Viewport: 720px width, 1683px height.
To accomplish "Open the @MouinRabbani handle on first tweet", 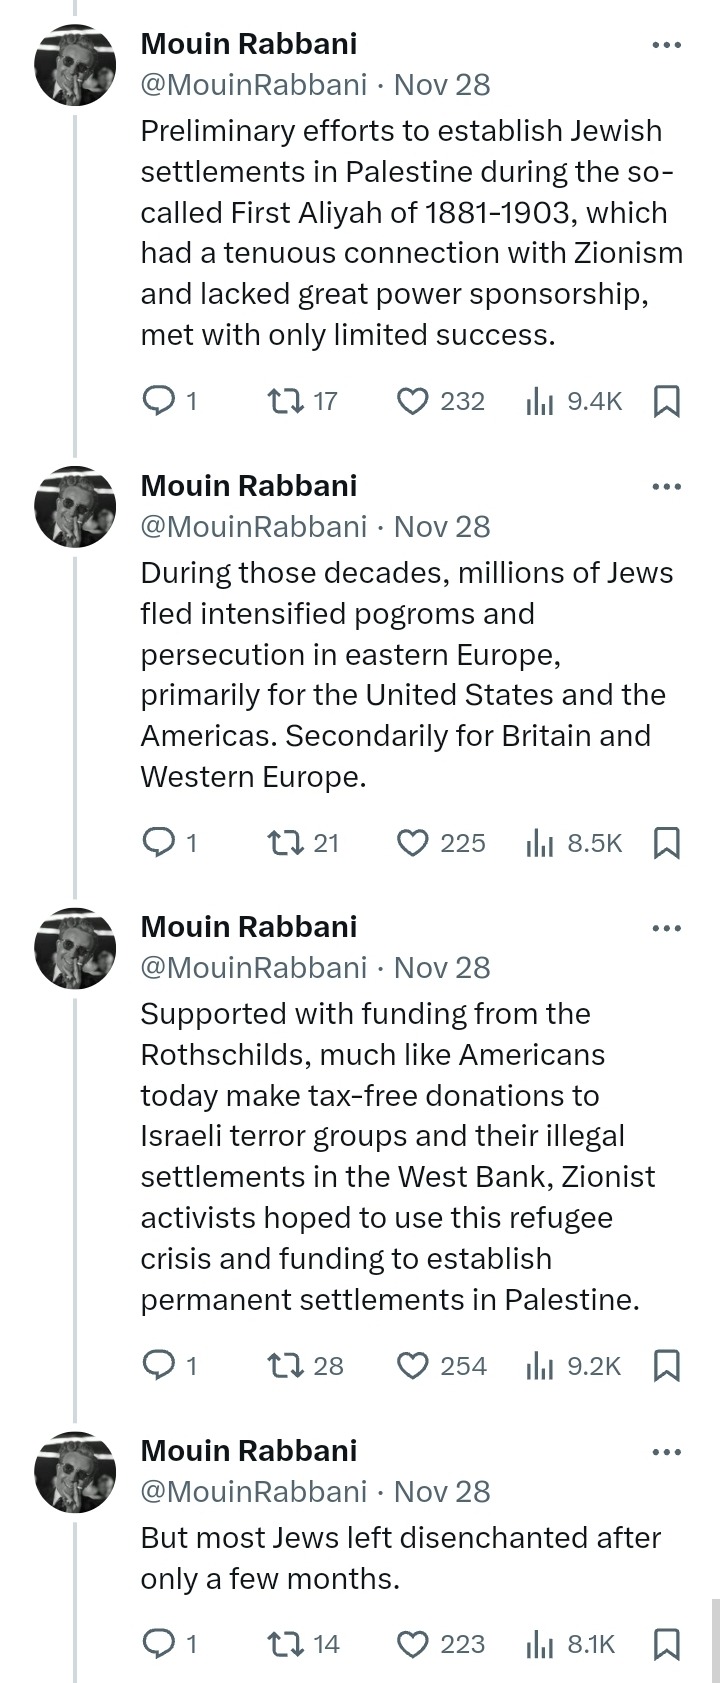I will [x=254, y=85].
